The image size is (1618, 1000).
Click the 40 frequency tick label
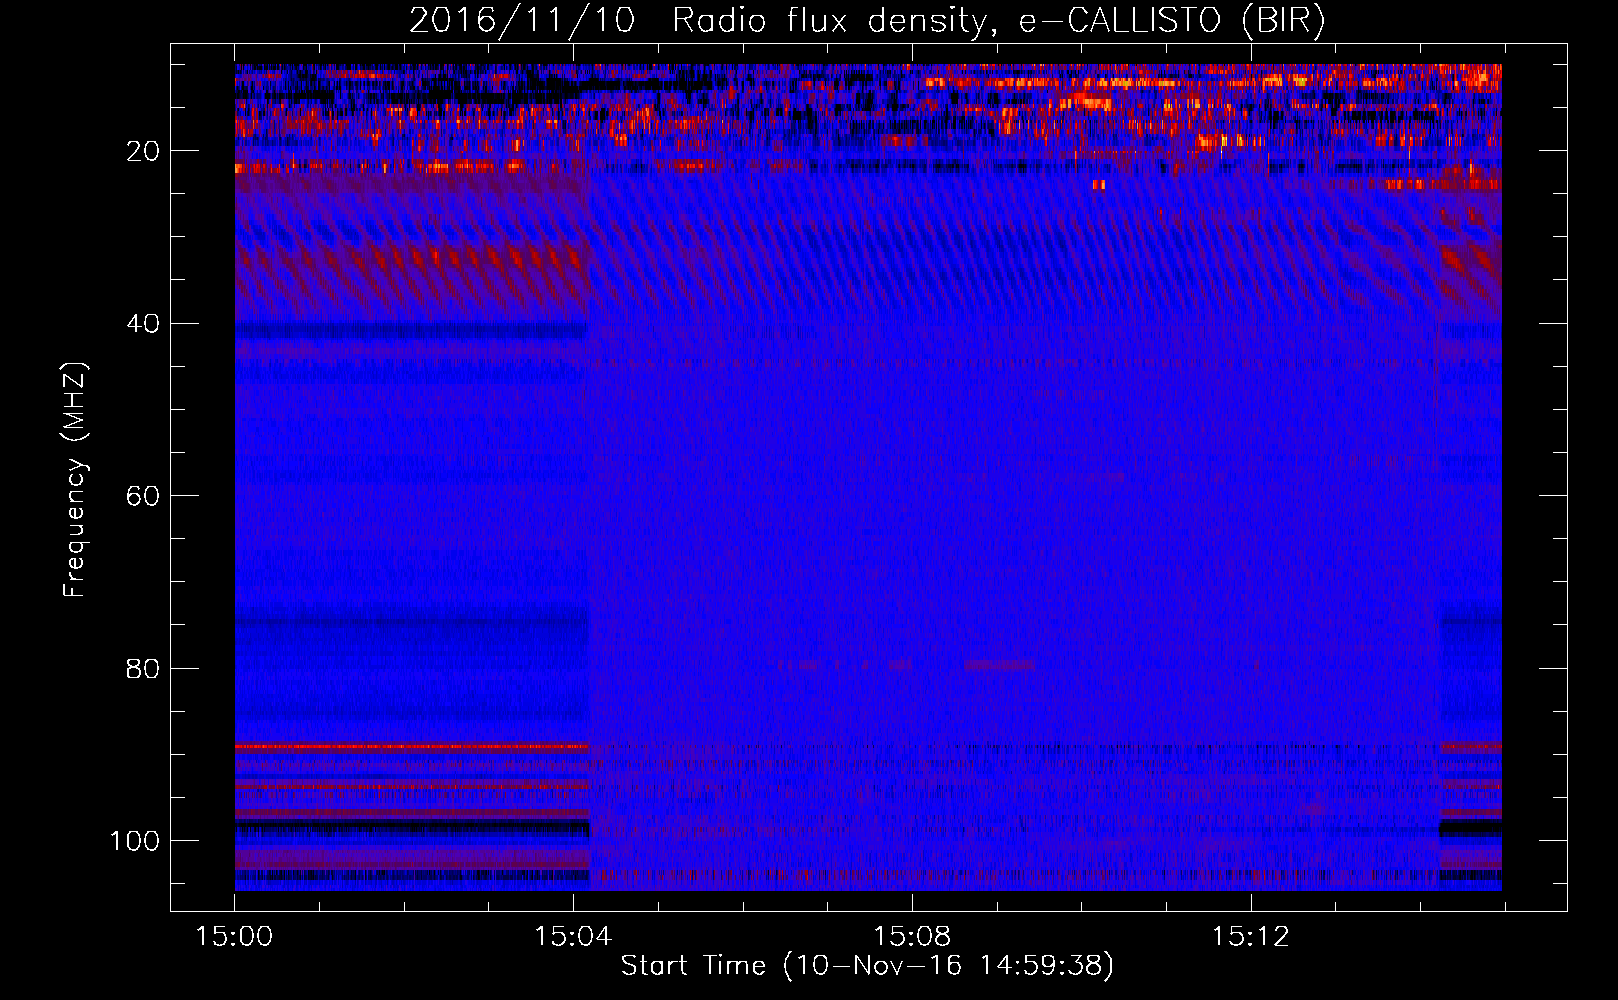[x=143, y=324]
